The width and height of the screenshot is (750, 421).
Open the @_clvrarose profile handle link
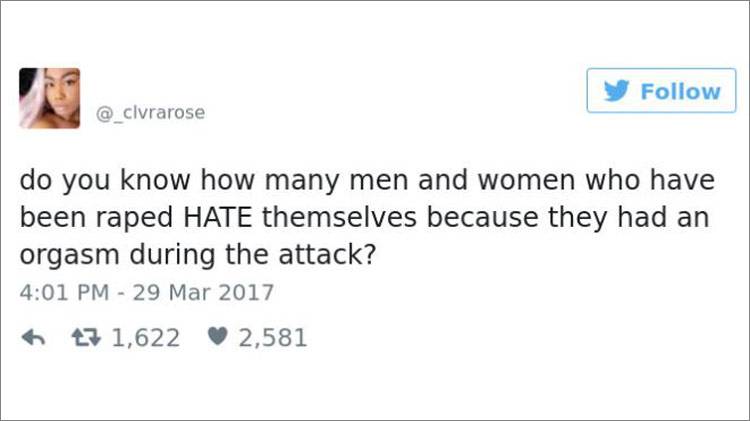[150, 113]
